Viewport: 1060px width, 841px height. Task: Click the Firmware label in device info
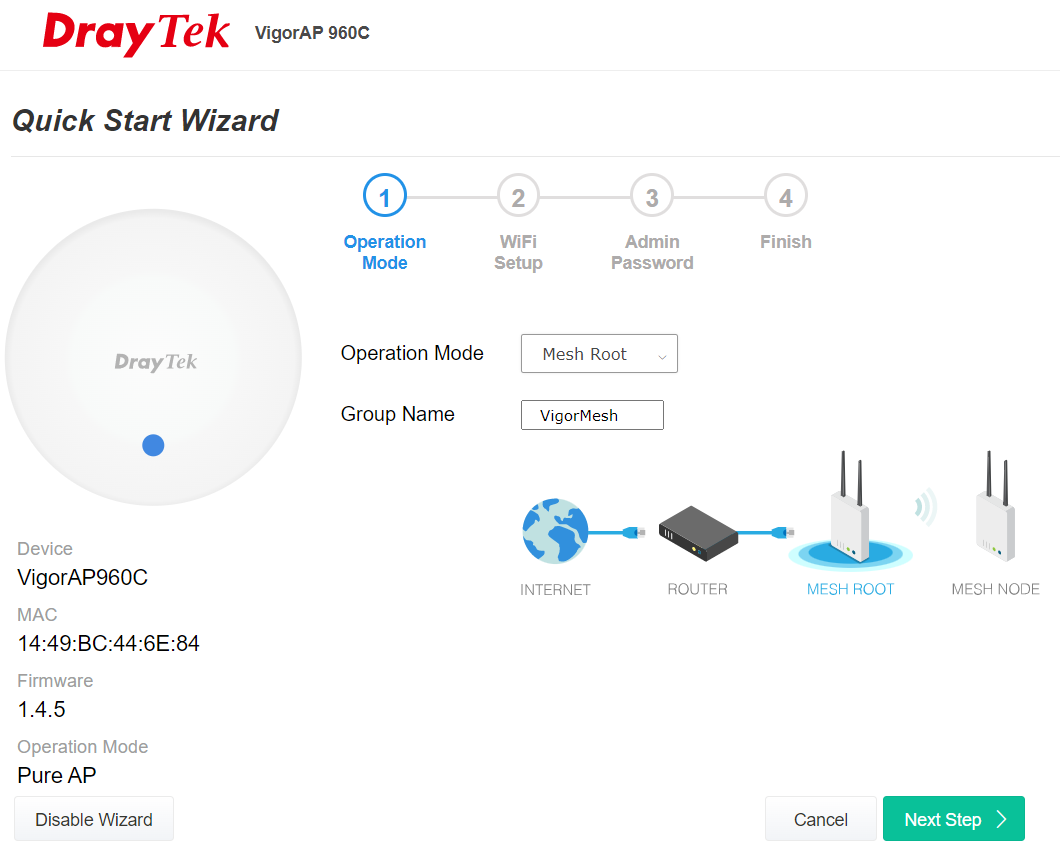point(55,681)
